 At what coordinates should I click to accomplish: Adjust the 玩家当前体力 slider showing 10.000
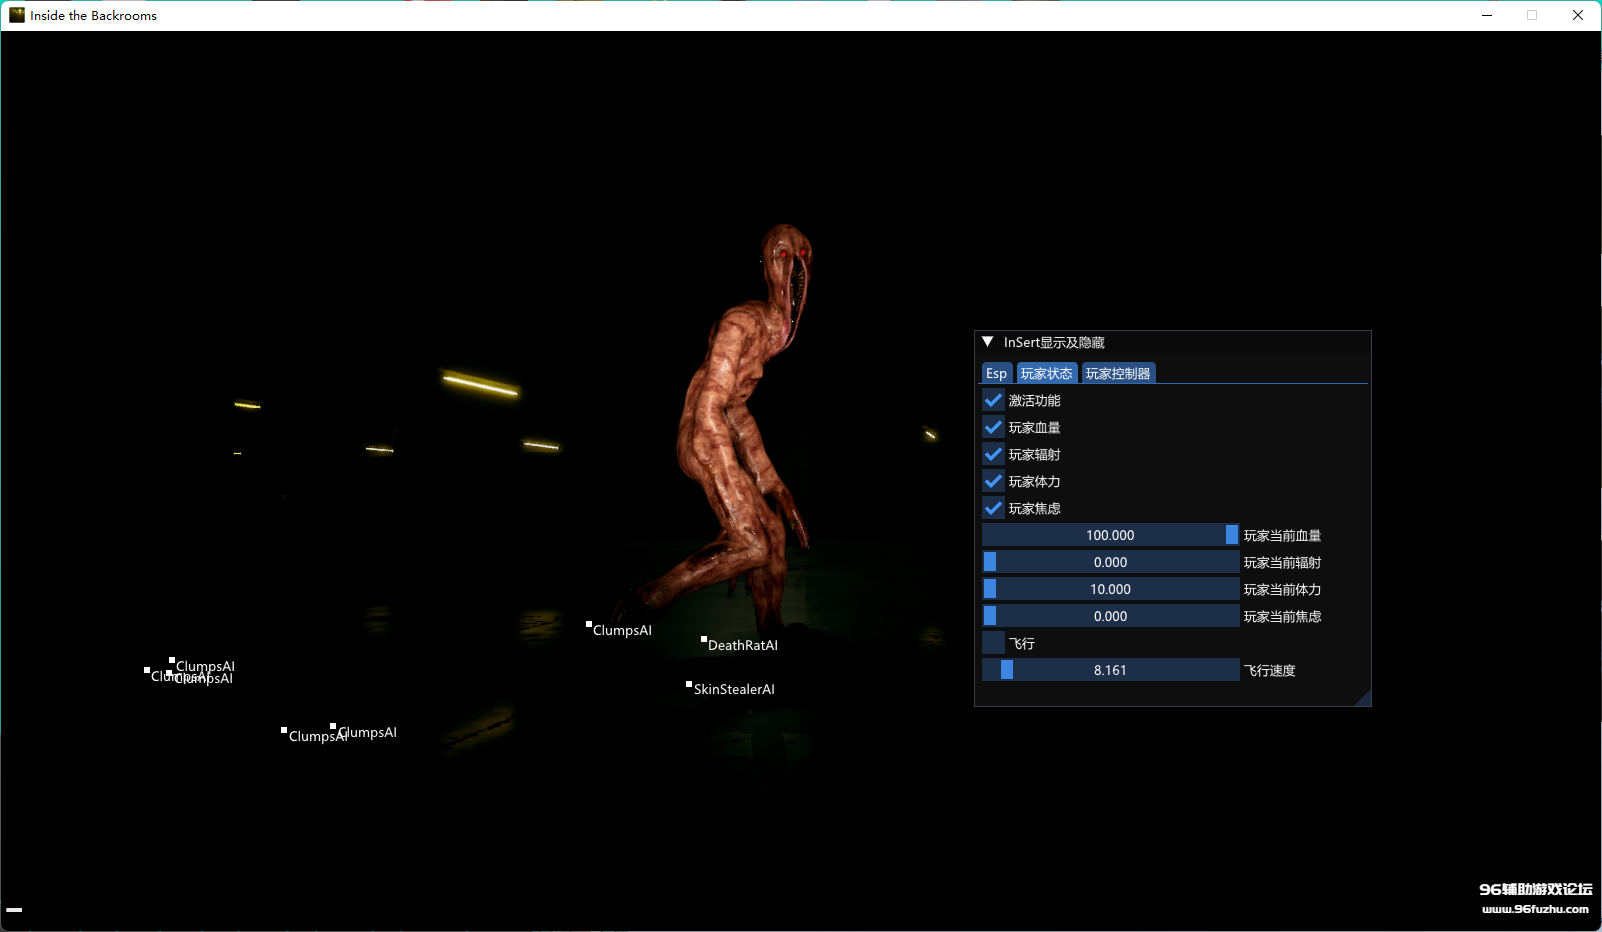point(1110,589)
